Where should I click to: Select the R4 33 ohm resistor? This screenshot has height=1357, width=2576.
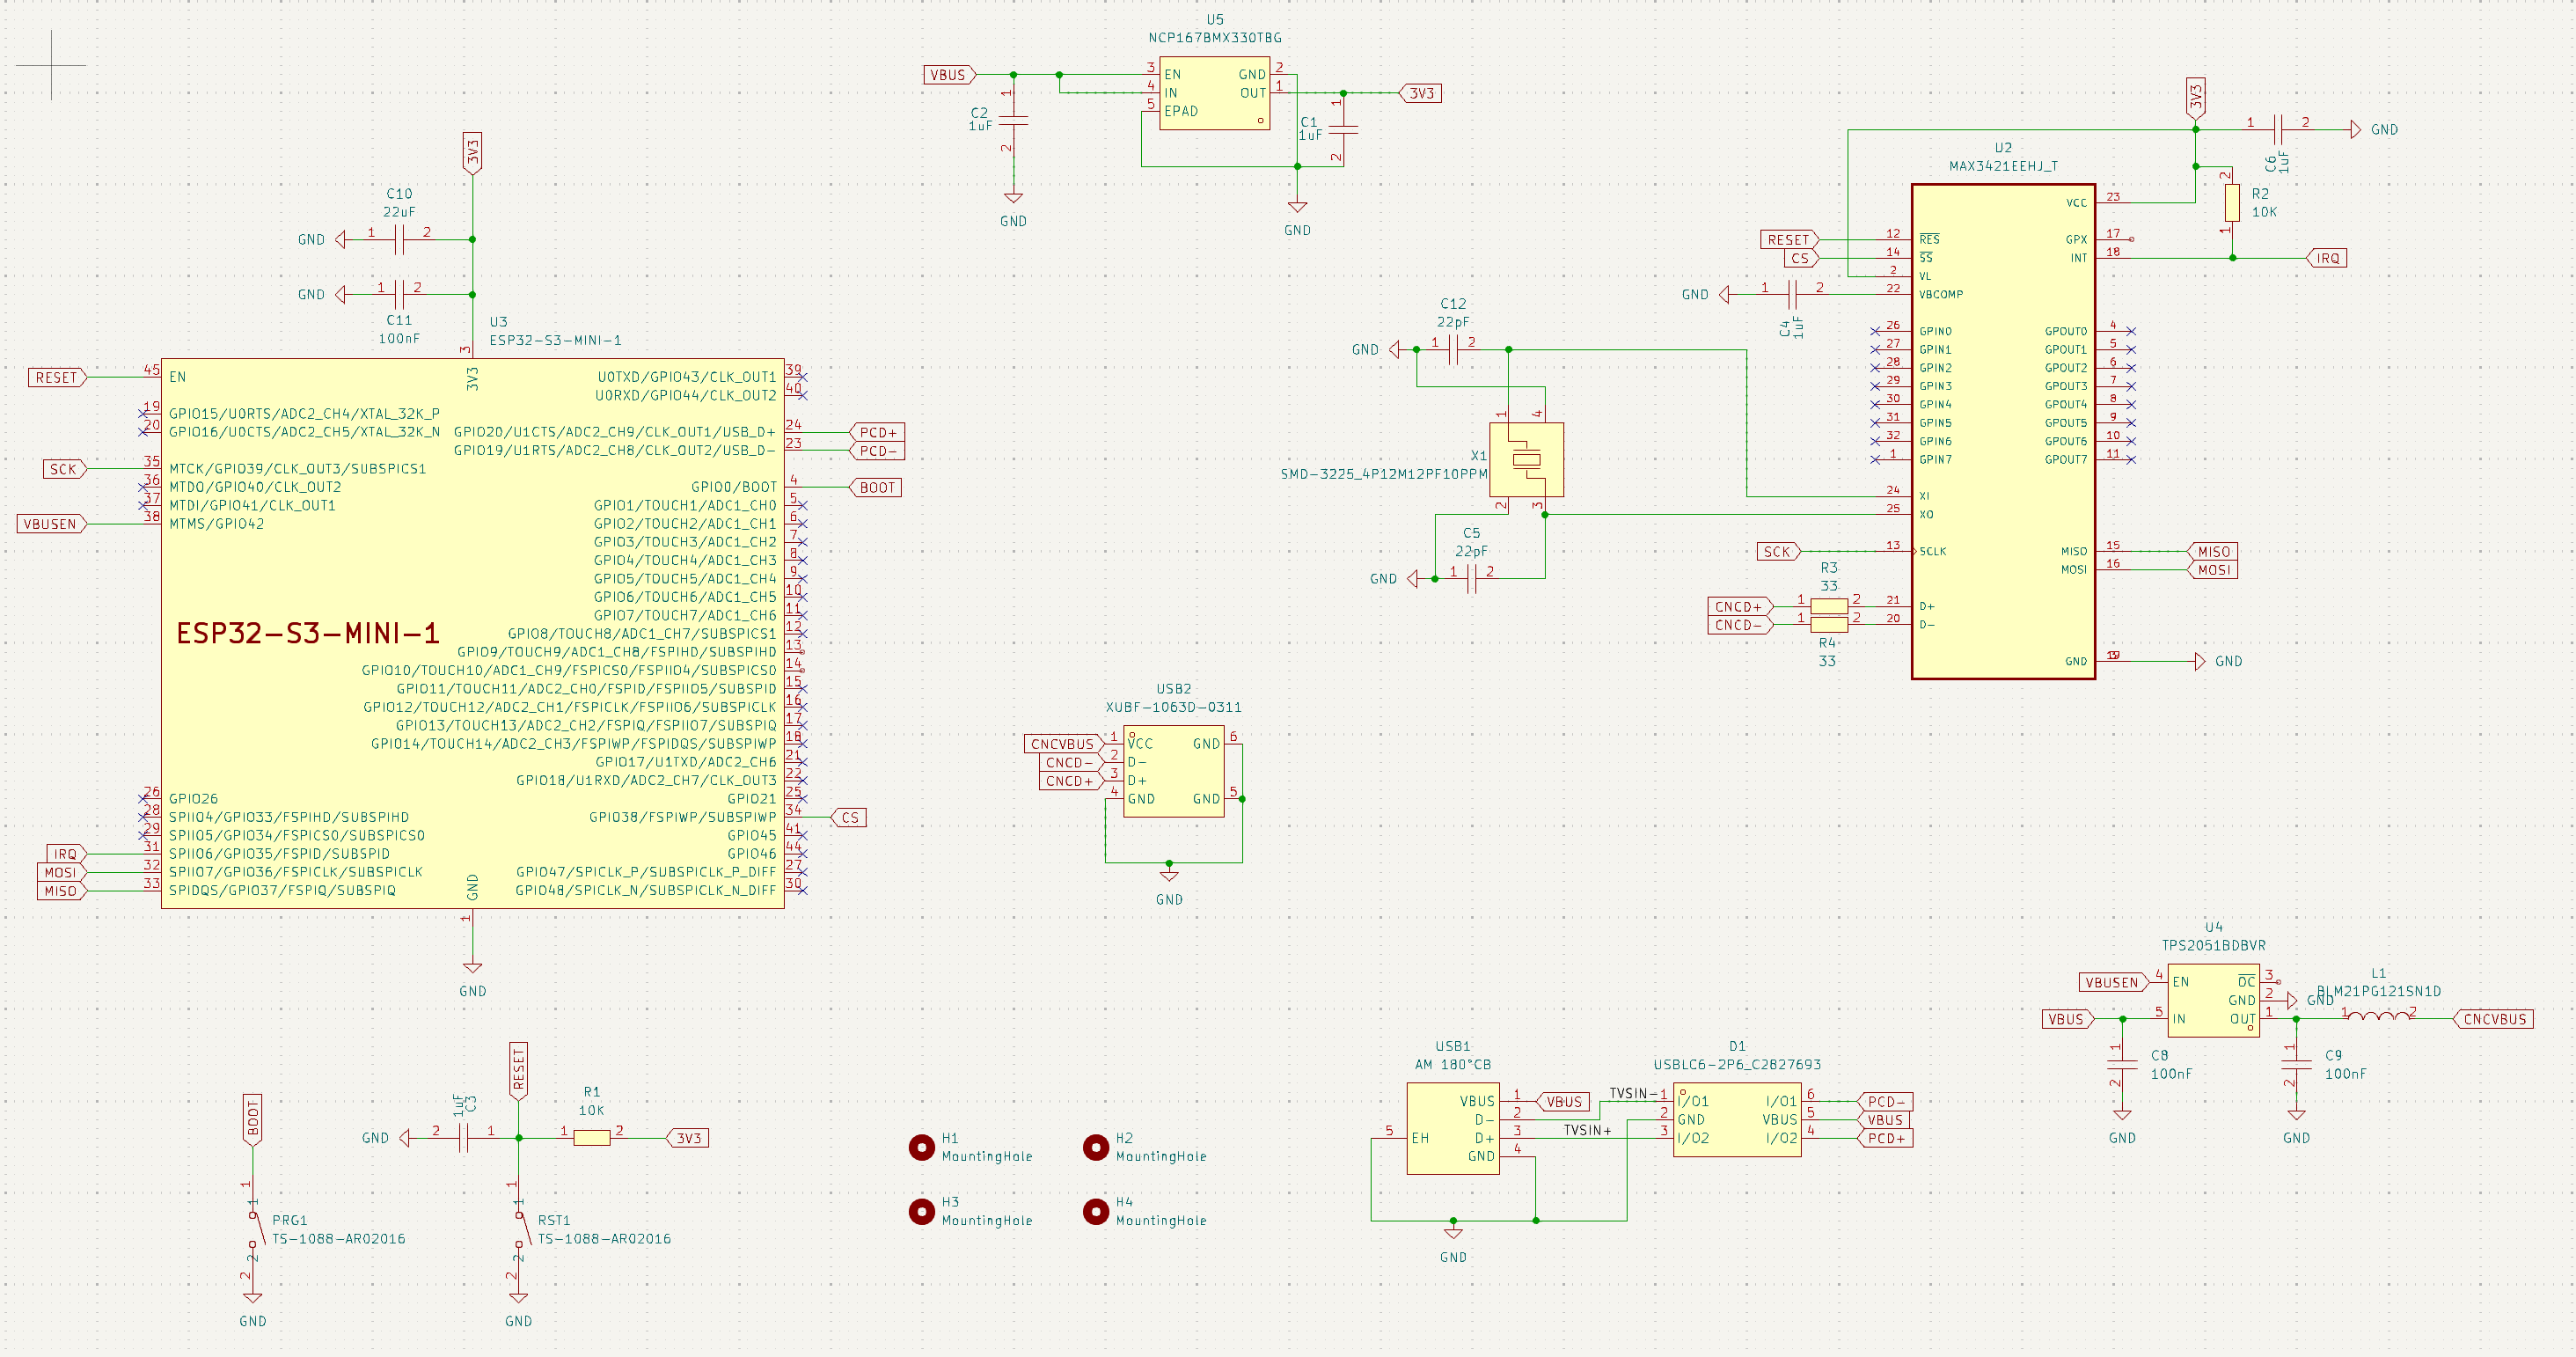[x=1828, y=625]
